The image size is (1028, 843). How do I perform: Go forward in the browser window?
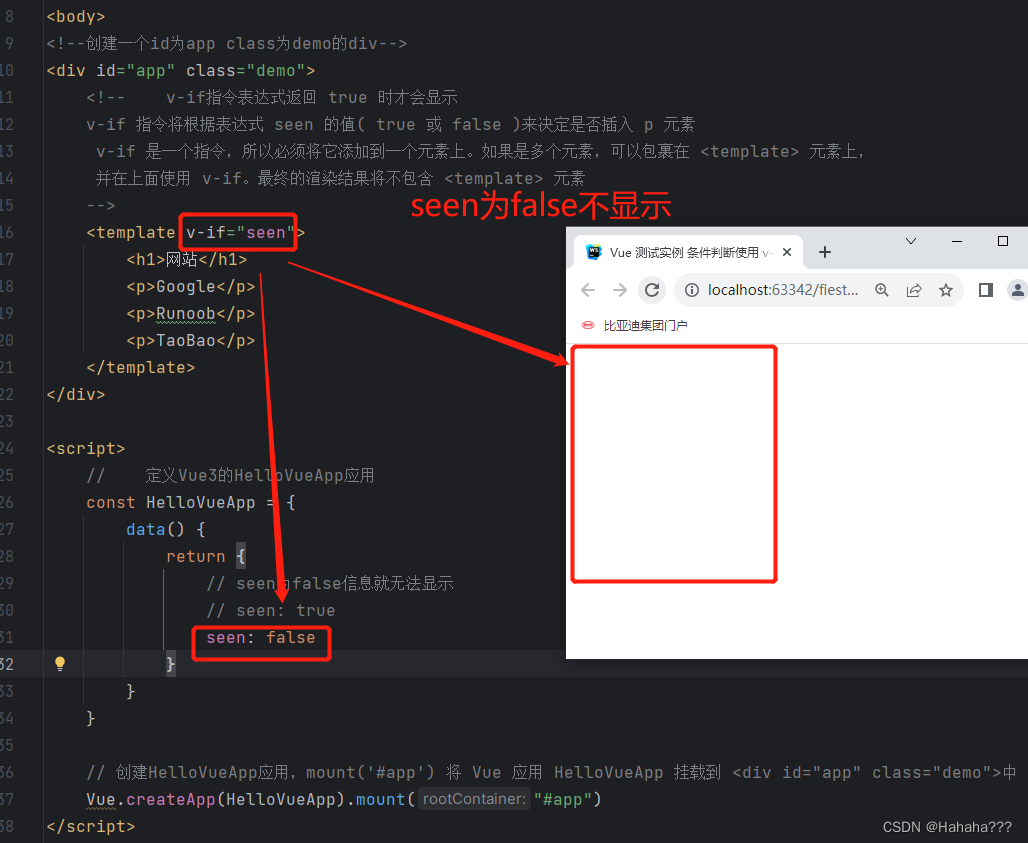coord(620,290)
